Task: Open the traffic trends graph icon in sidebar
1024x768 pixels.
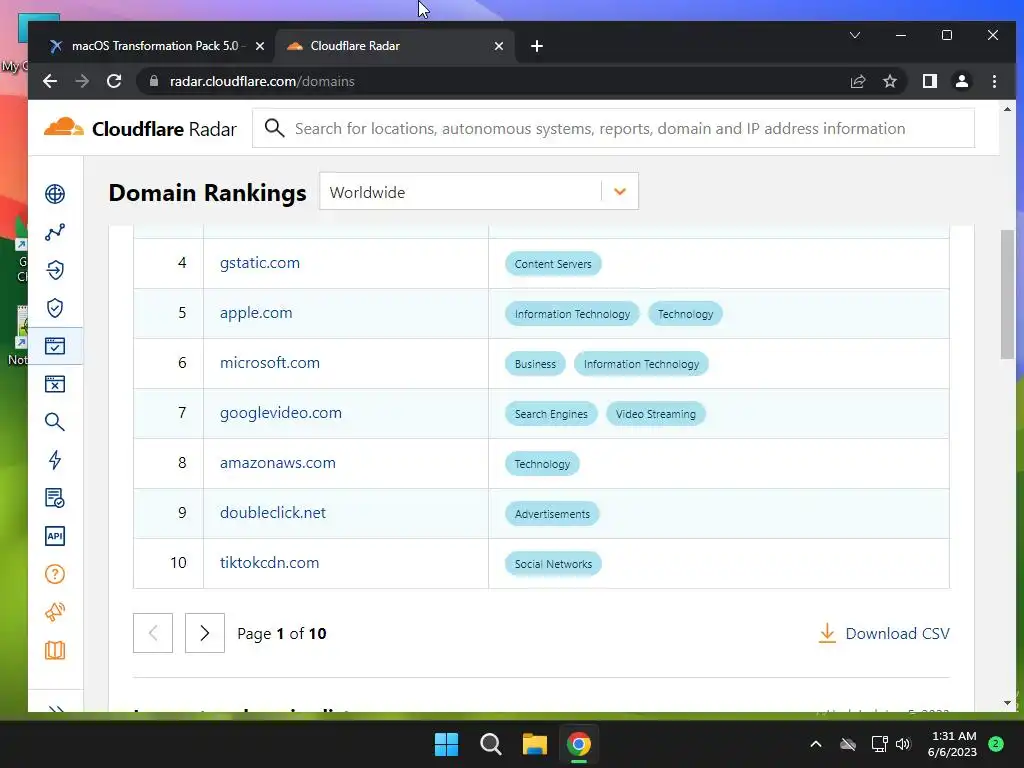Action: pyautogui.click(x=55, y=232)
